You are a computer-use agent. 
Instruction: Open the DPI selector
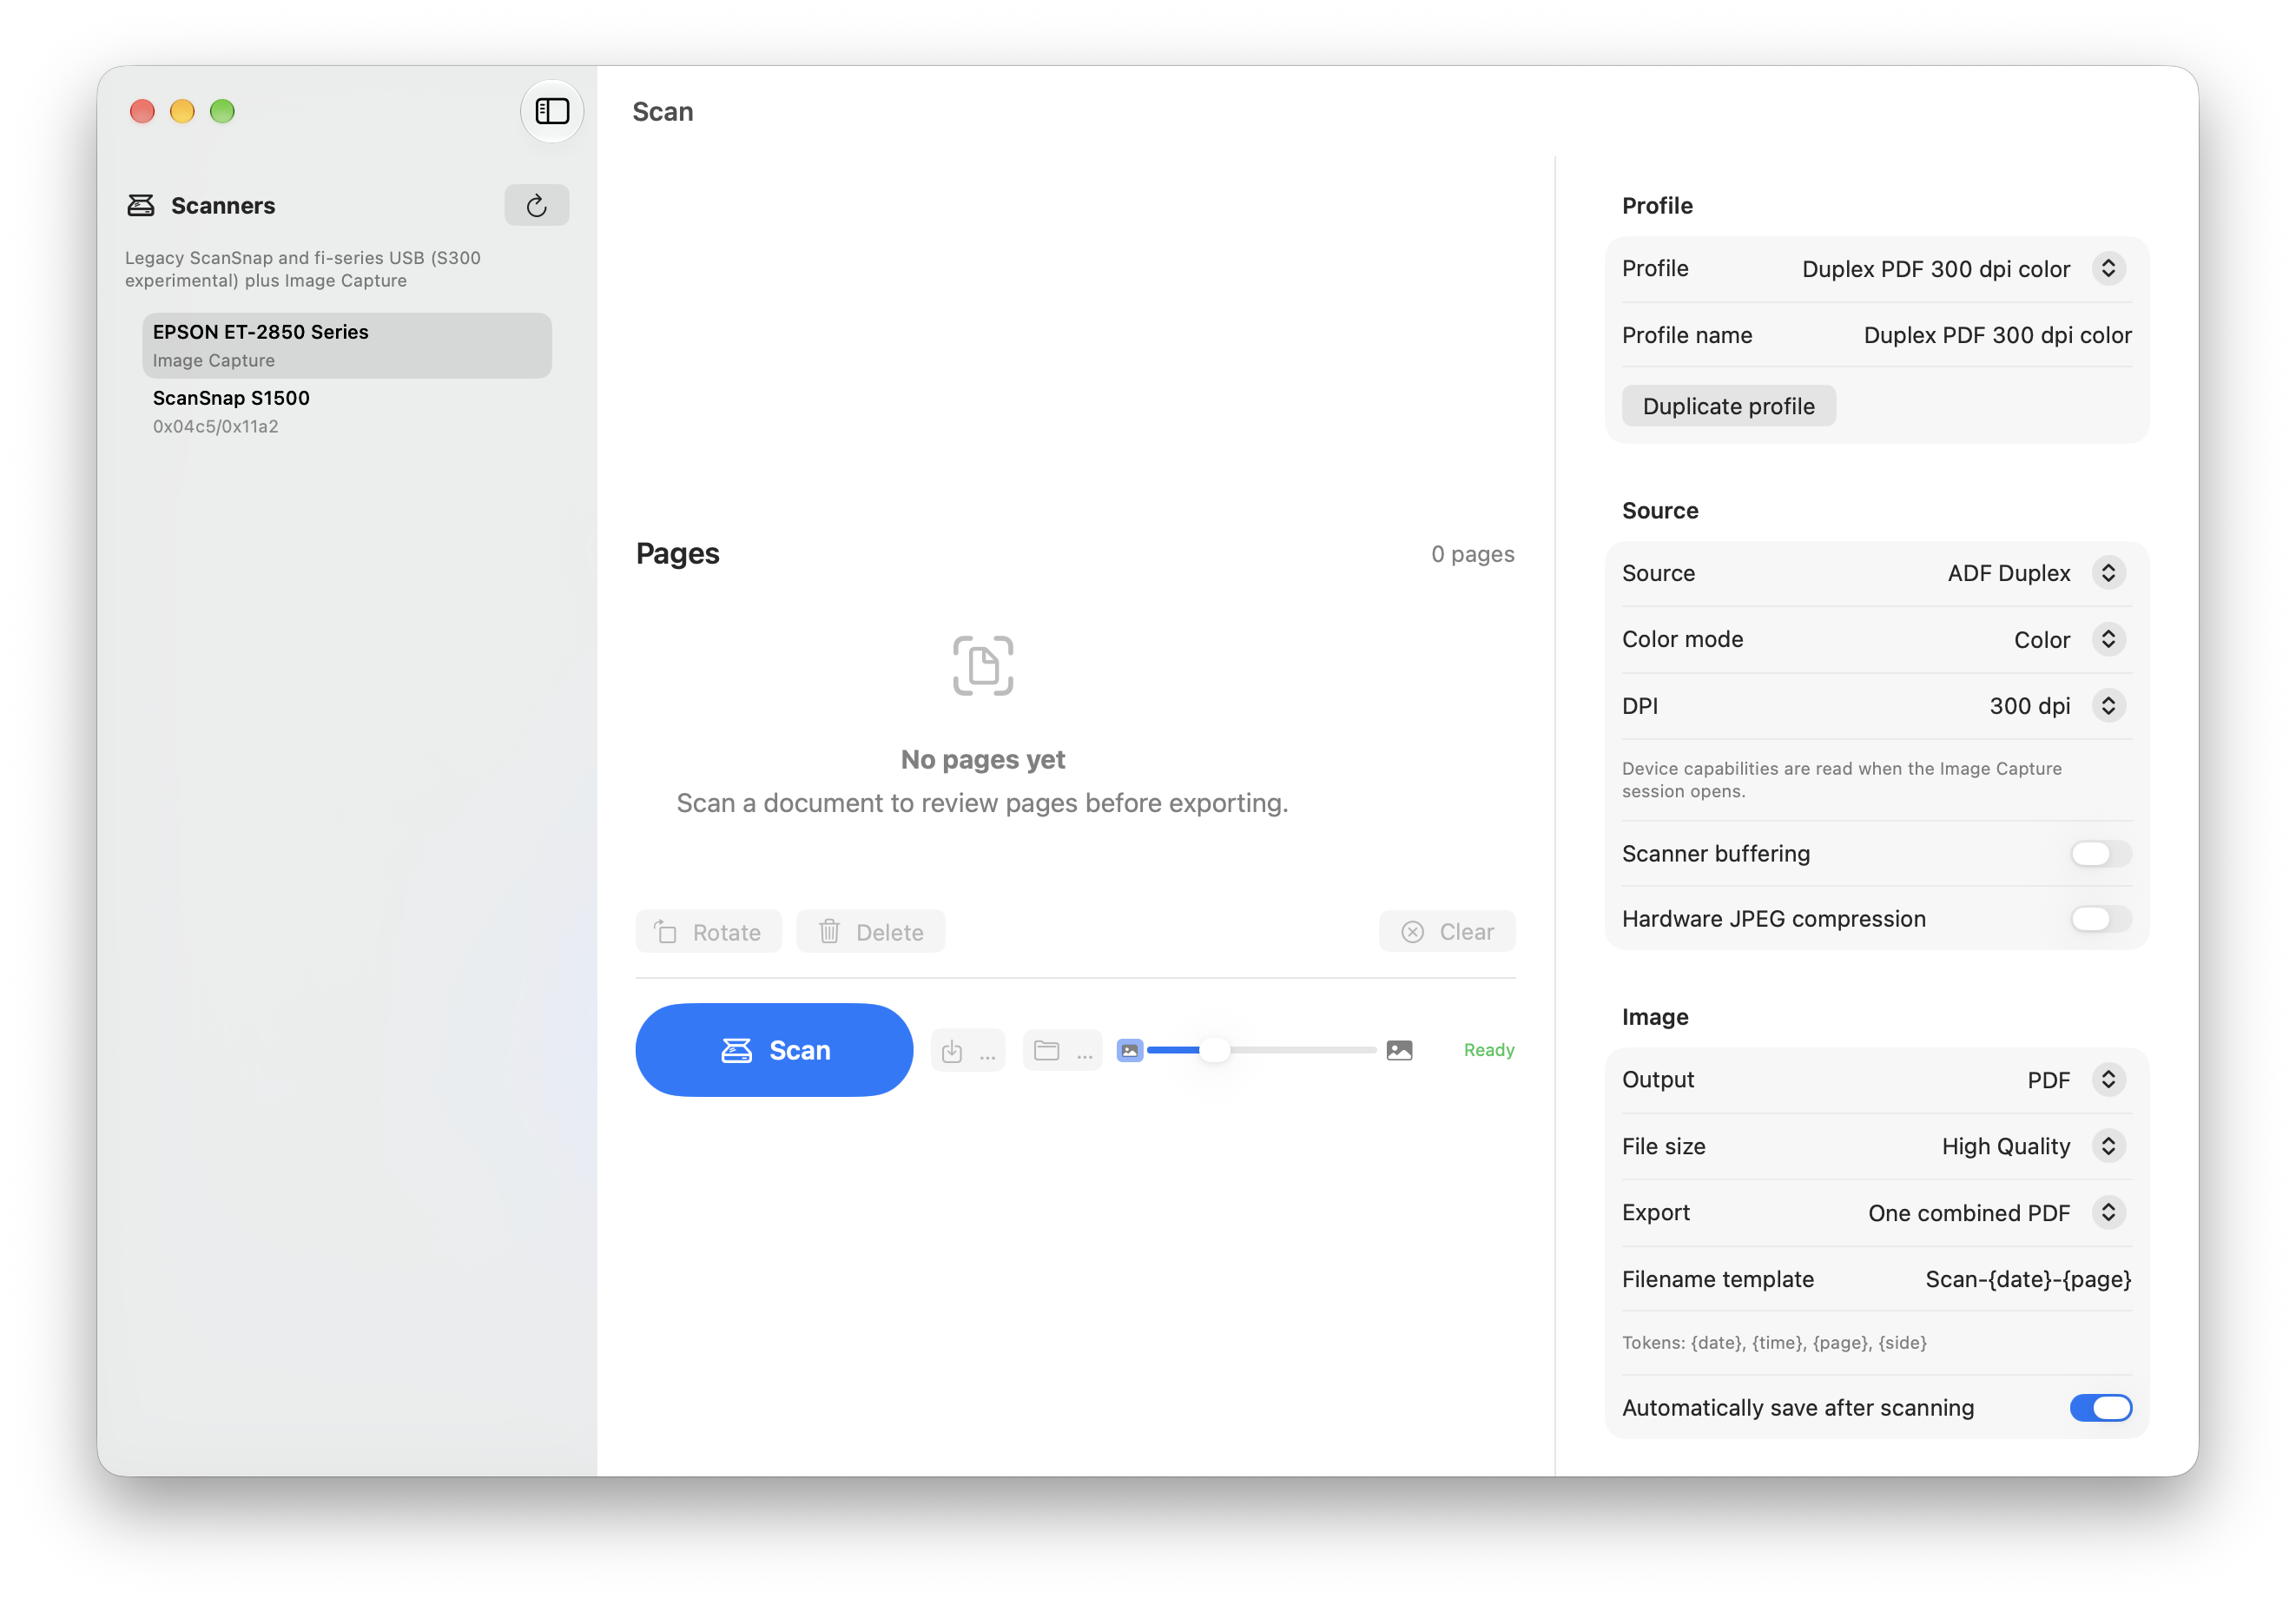[x=2108, y=705]
